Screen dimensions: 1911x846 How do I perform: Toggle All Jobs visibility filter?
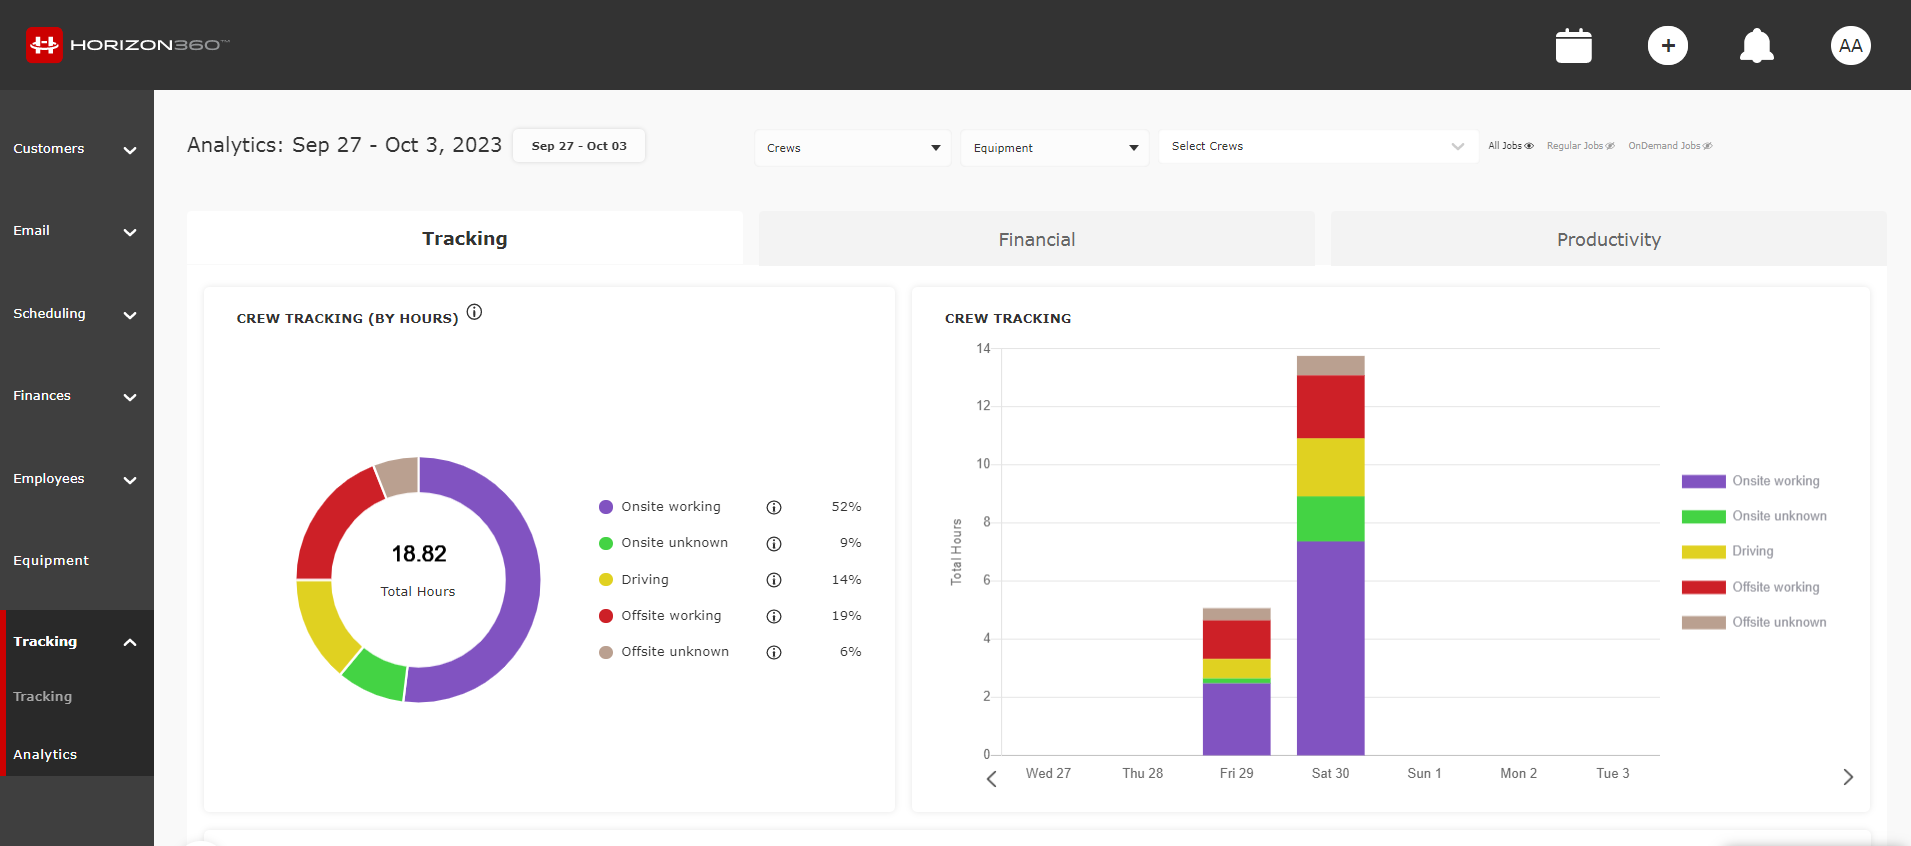1510,146
